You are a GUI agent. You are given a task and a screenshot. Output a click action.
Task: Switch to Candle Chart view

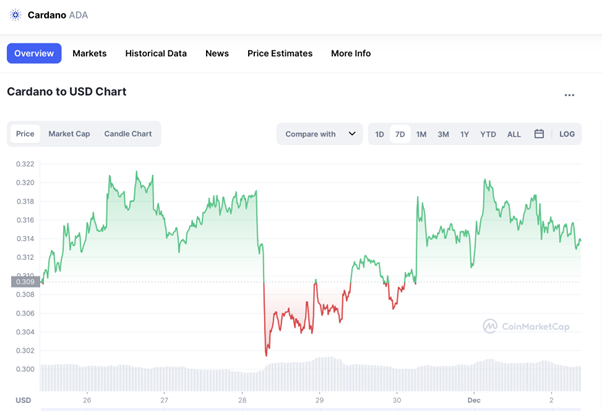pyautogui.click(x=128, y=134)
